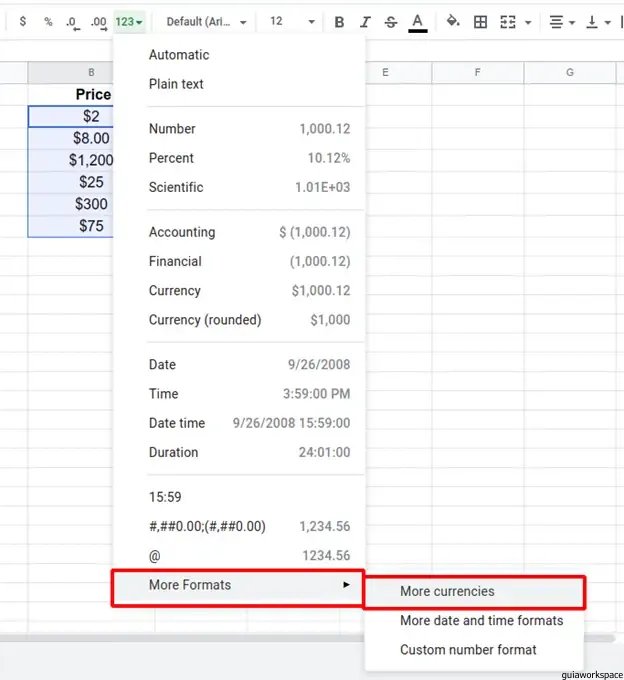Click the decrease decimal places icon
624x680 pixels.
pos(72,22)
